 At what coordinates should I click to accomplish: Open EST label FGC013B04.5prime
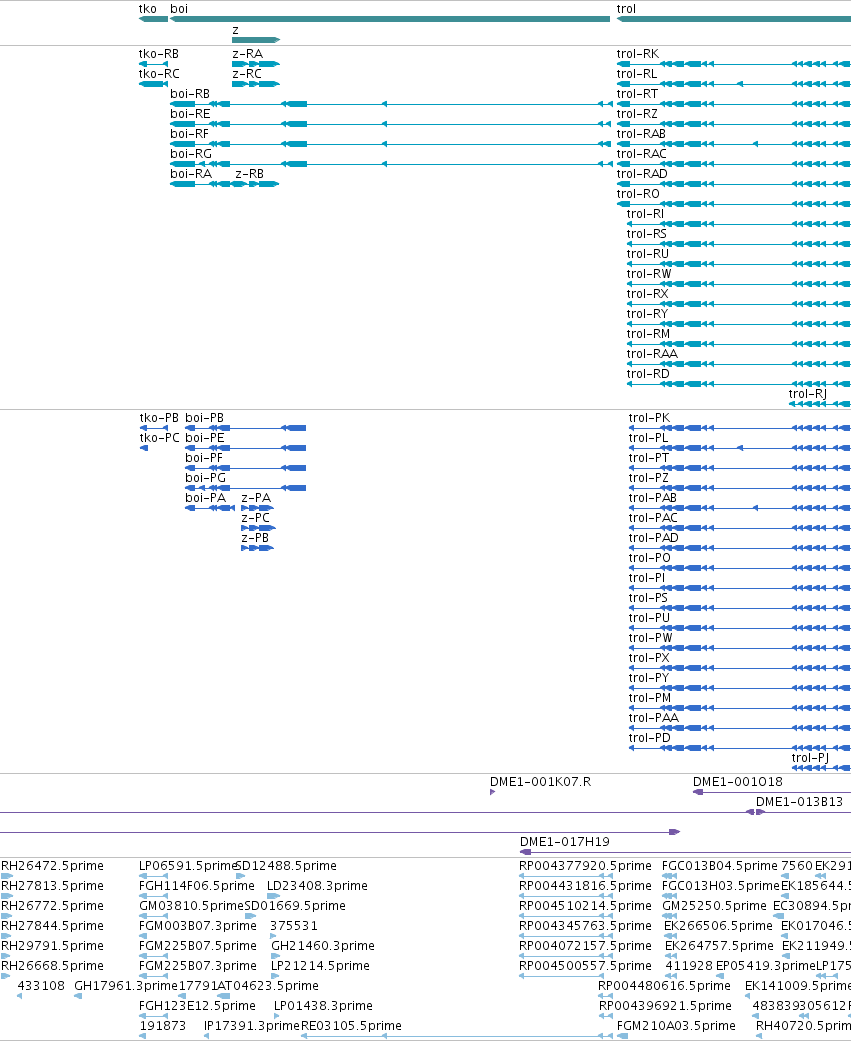coord(720,866)
